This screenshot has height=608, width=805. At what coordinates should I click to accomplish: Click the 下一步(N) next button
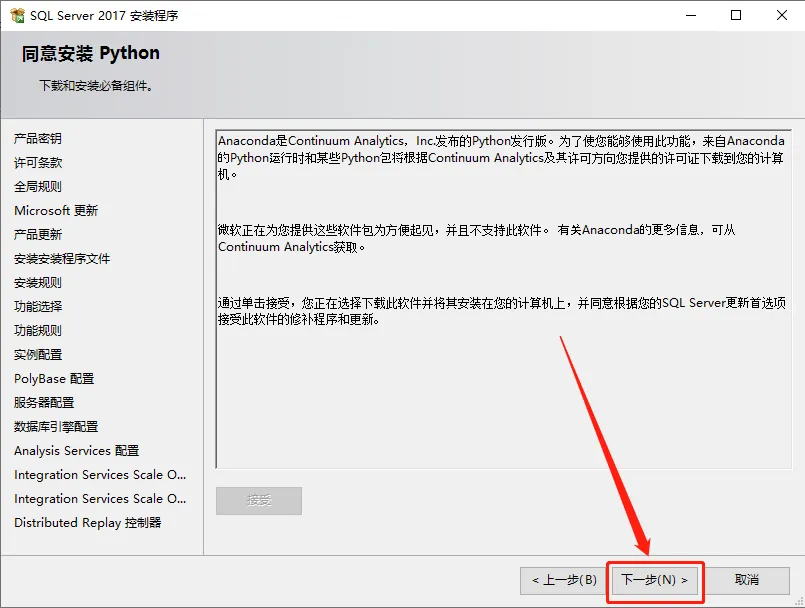[655, 581]
